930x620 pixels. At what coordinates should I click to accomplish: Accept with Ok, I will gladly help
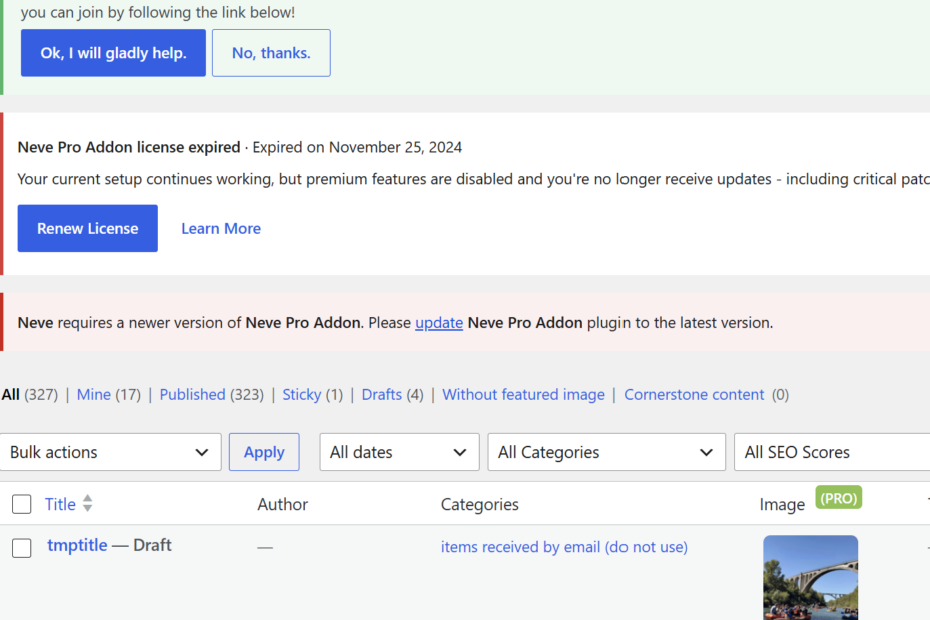tap(113, 53)
